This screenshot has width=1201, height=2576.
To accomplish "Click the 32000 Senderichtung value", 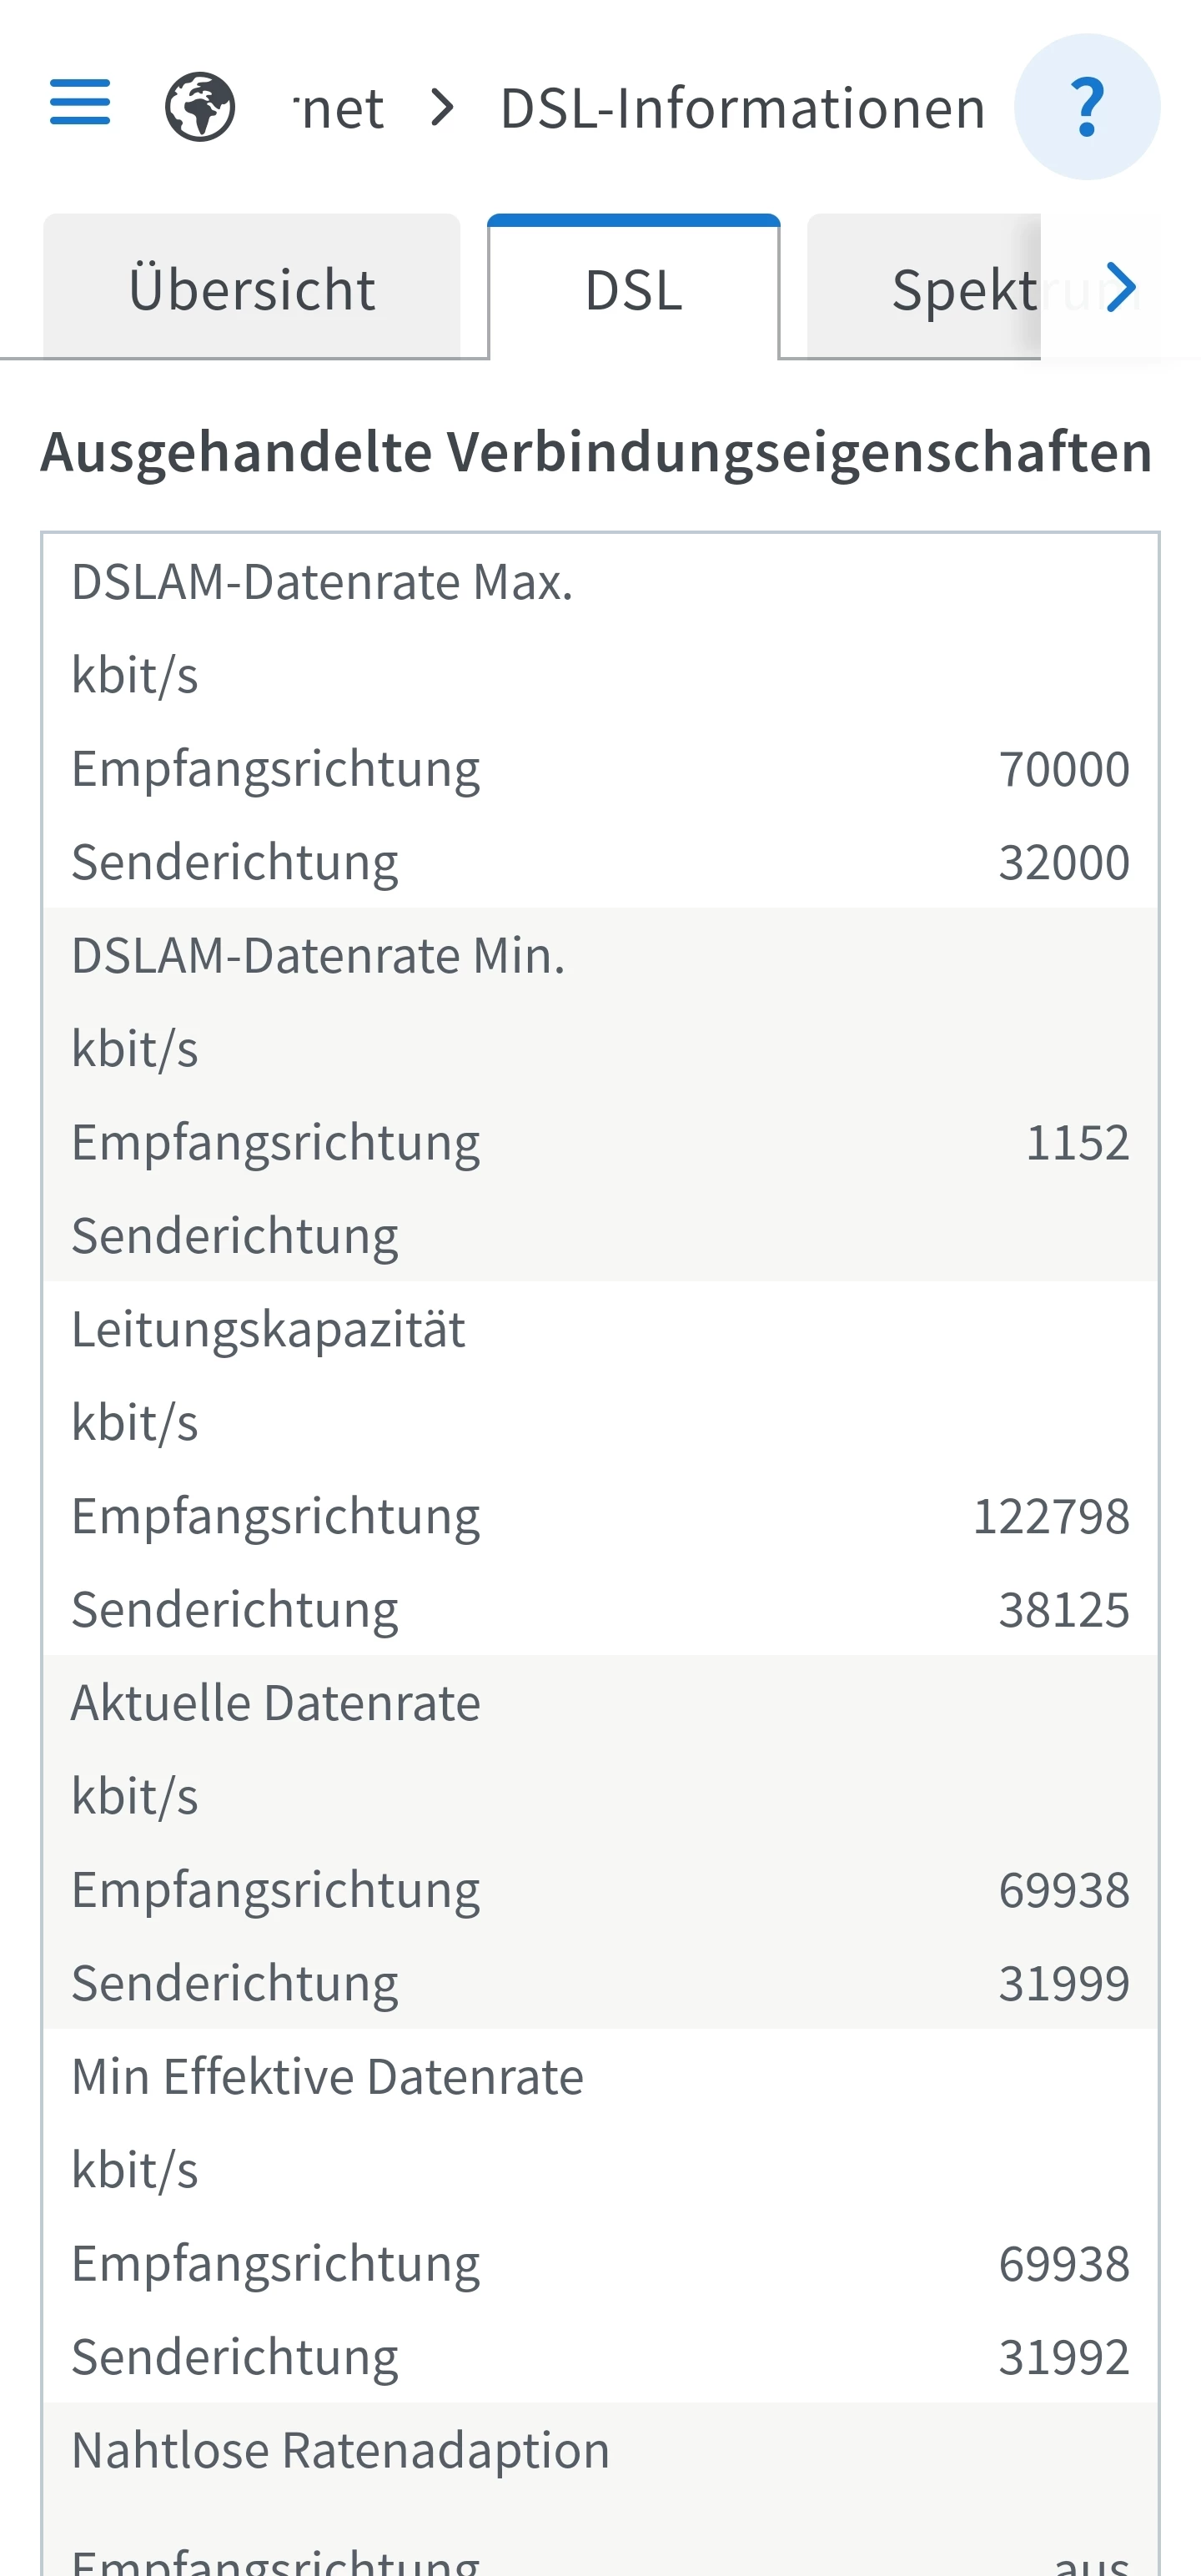I will click(1063, 862).
